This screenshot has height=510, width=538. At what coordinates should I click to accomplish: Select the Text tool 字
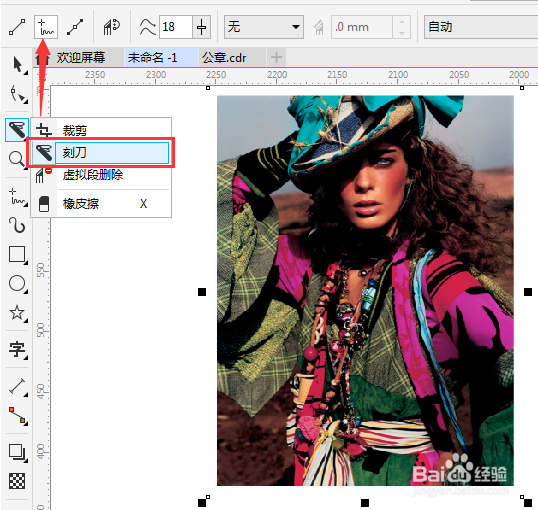point(17,350)
